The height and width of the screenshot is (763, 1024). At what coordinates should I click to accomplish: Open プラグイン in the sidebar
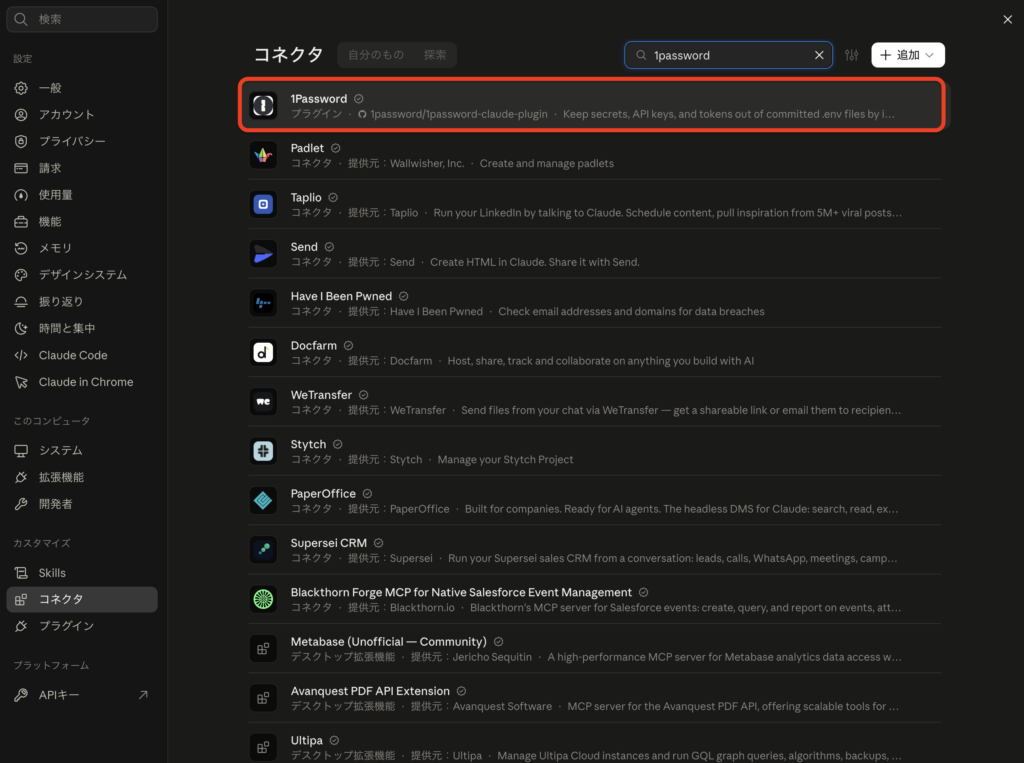pos(82,626)
